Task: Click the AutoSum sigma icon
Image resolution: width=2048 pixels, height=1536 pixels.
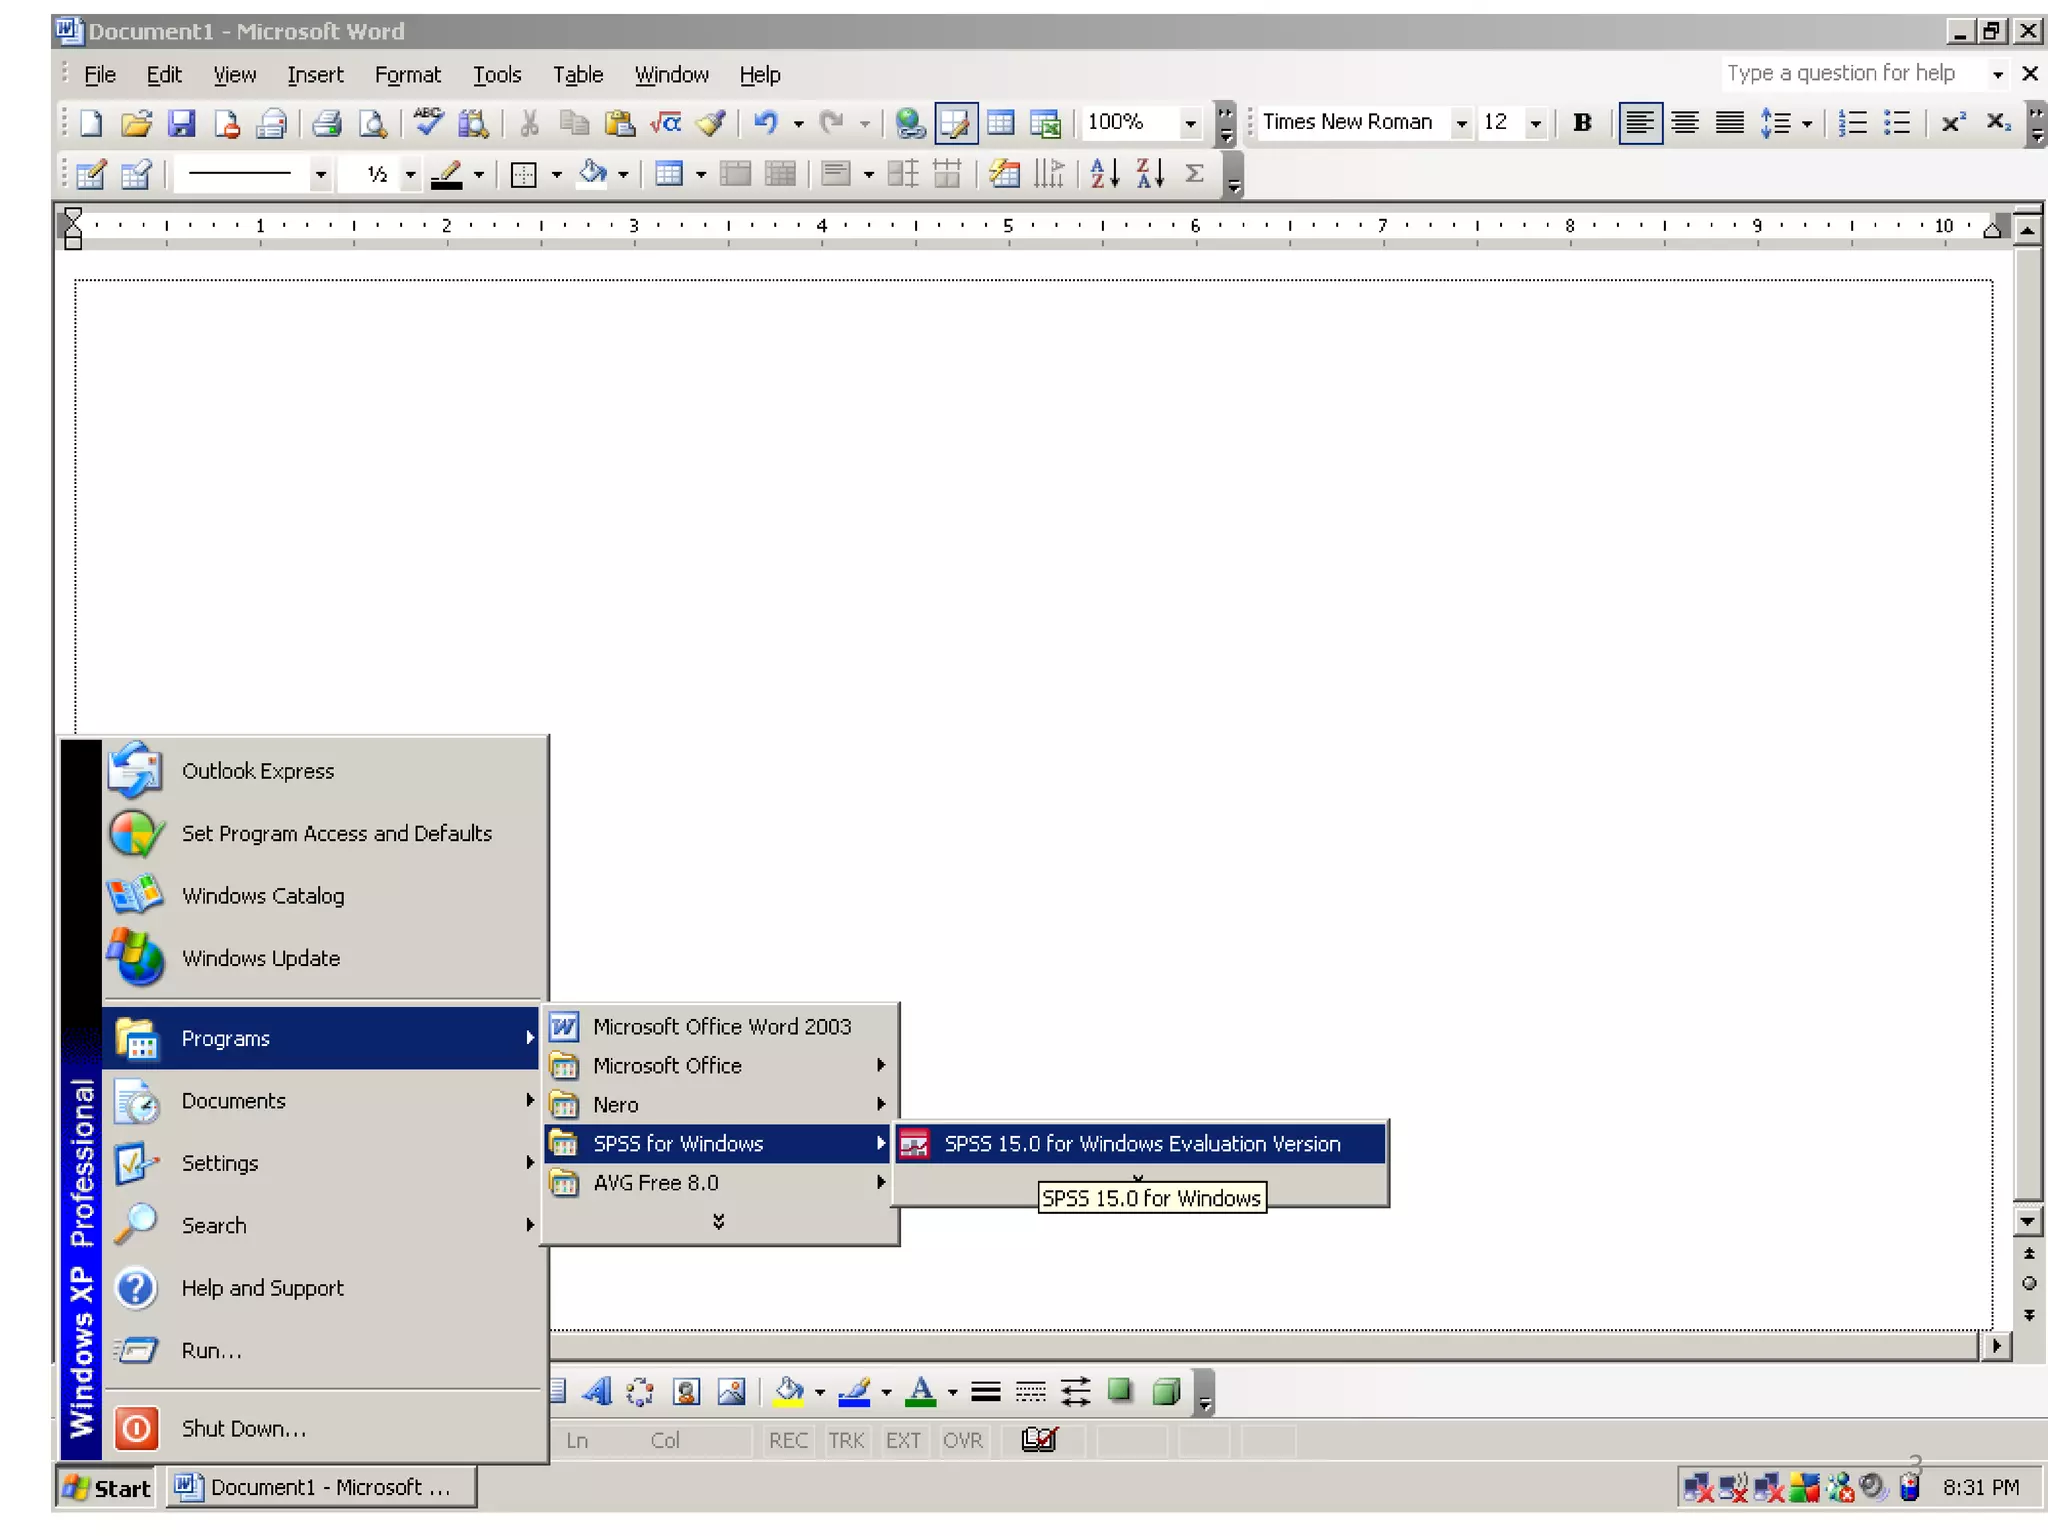Action: pos(1194,174)
